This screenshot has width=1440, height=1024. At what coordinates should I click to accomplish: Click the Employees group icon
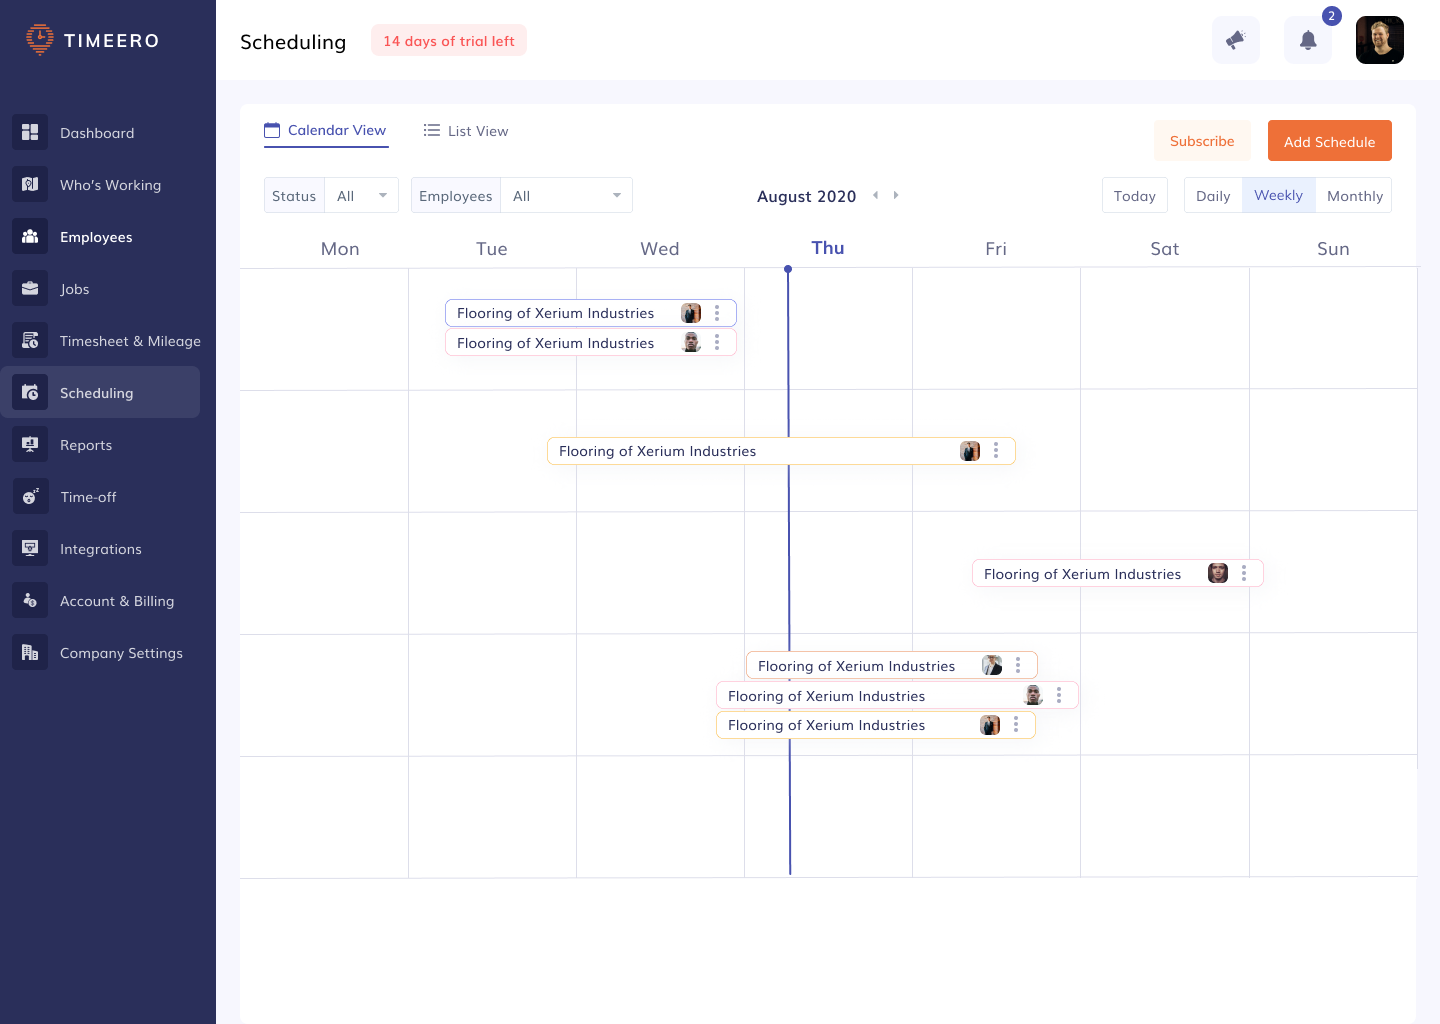[30, 236]
